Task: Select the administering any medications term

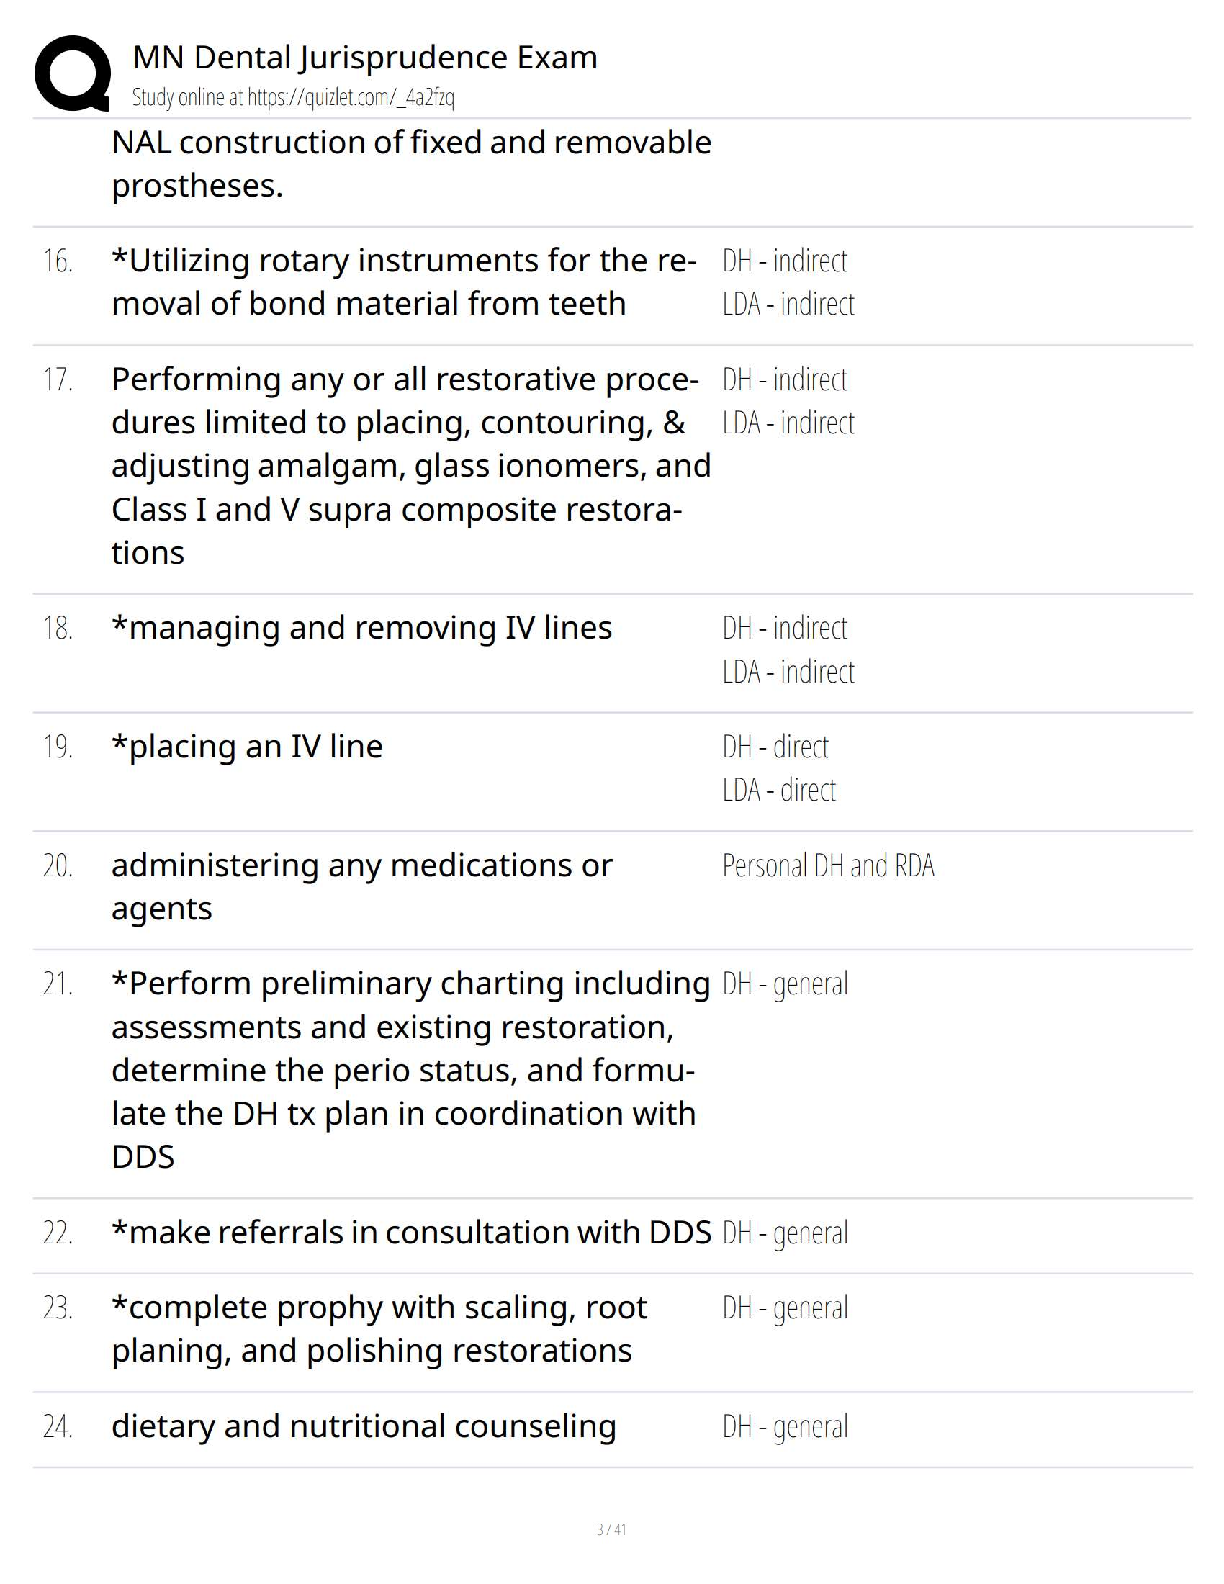Action: (x=361, y=887)
